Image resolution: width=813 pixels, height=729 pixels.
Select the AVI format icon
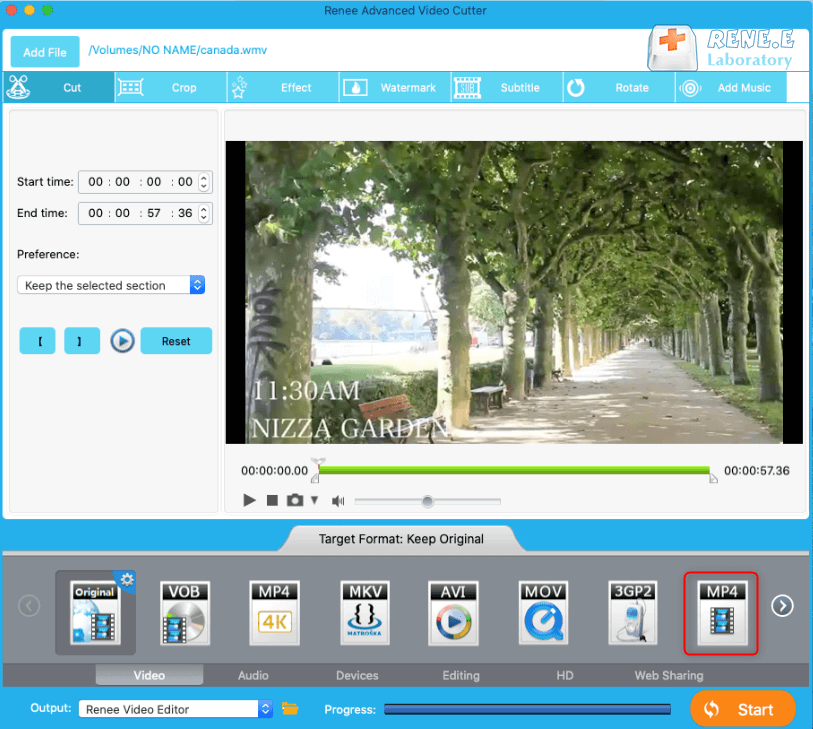click(x=453, y=613)
